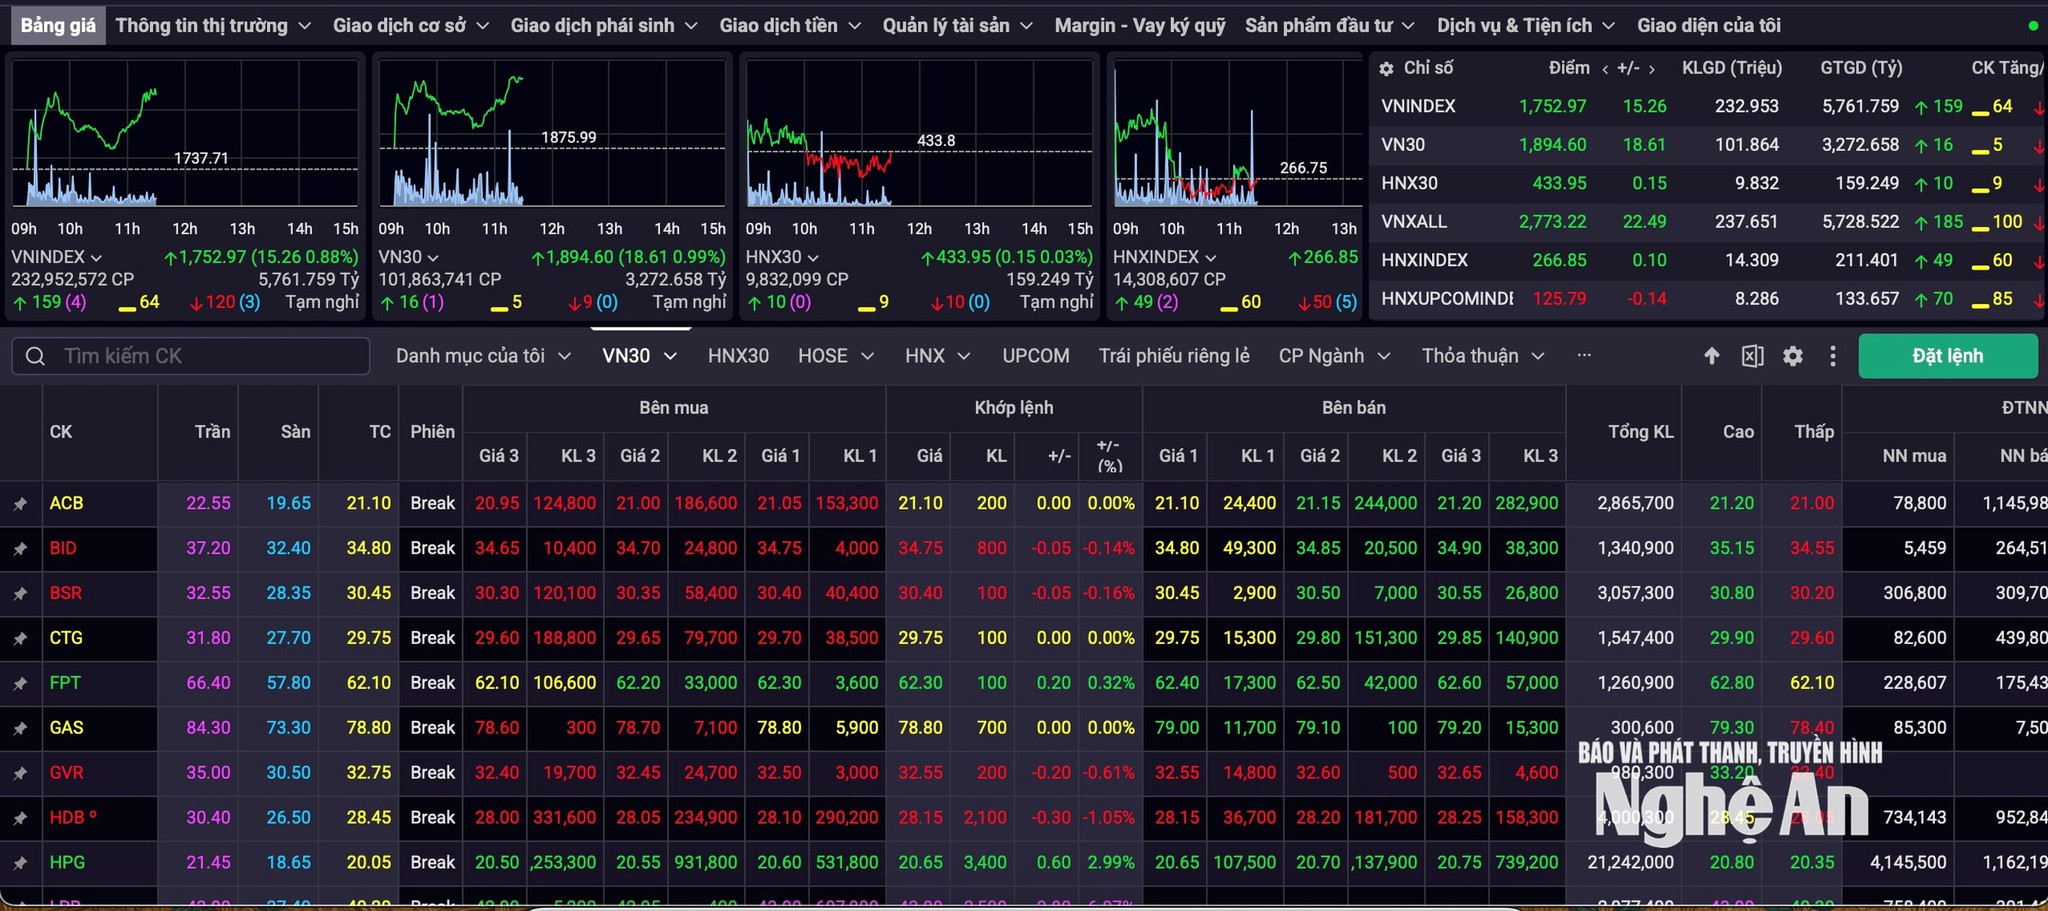Click the Excel export icon
Screen dimensions: 2048x911
[x=1752, y=356]
